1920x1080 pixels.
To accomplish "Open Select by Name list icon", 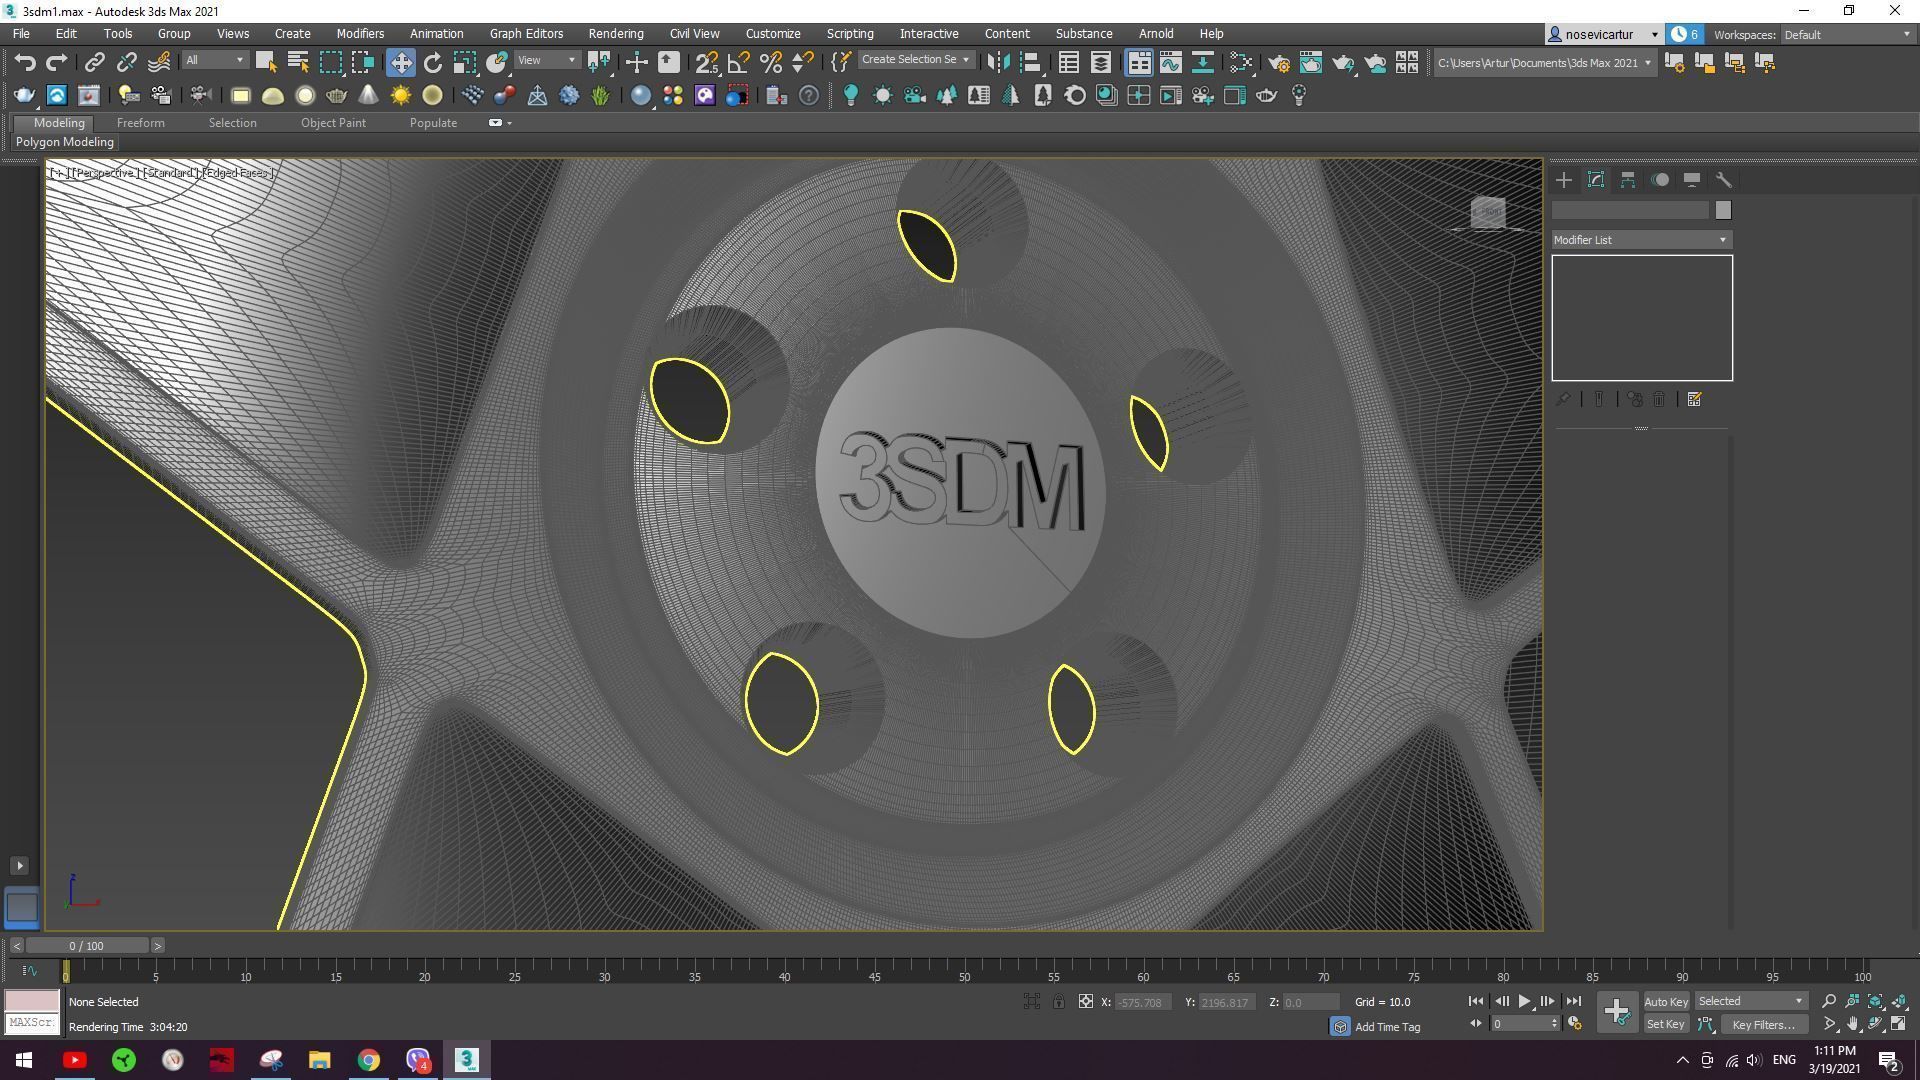I will click(x=298, y=62).
